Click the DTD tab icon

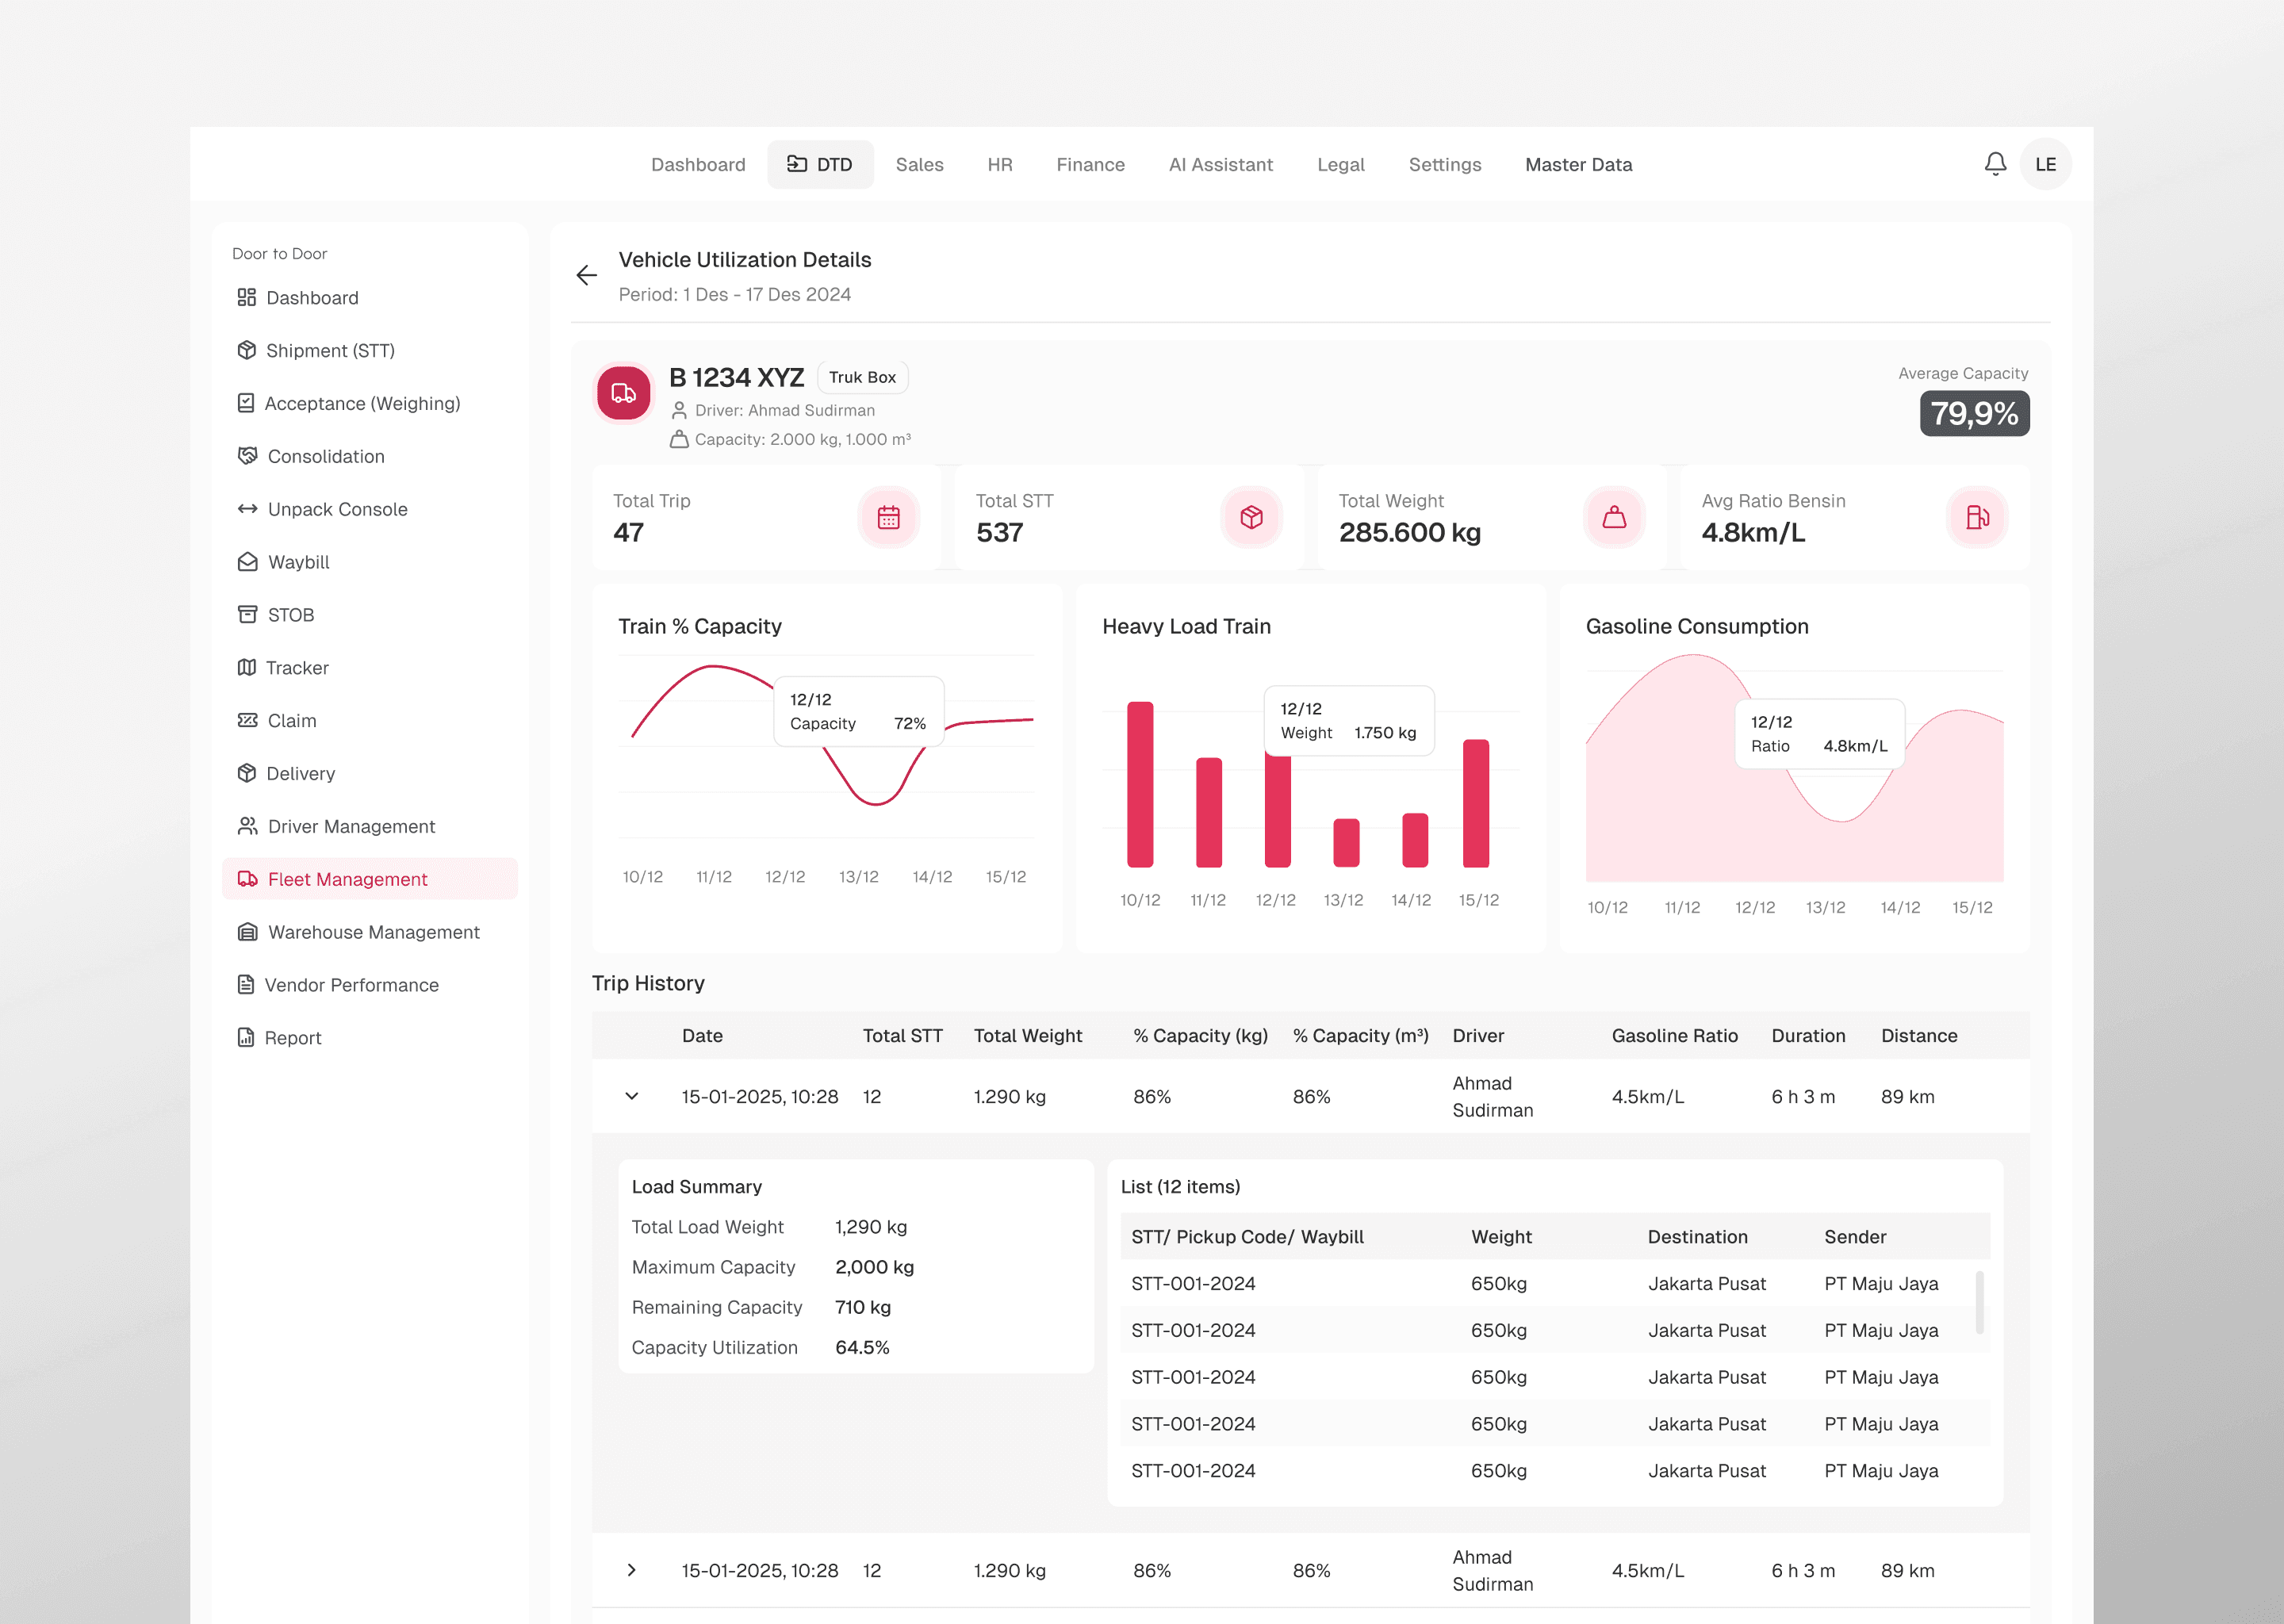point(797,164)
